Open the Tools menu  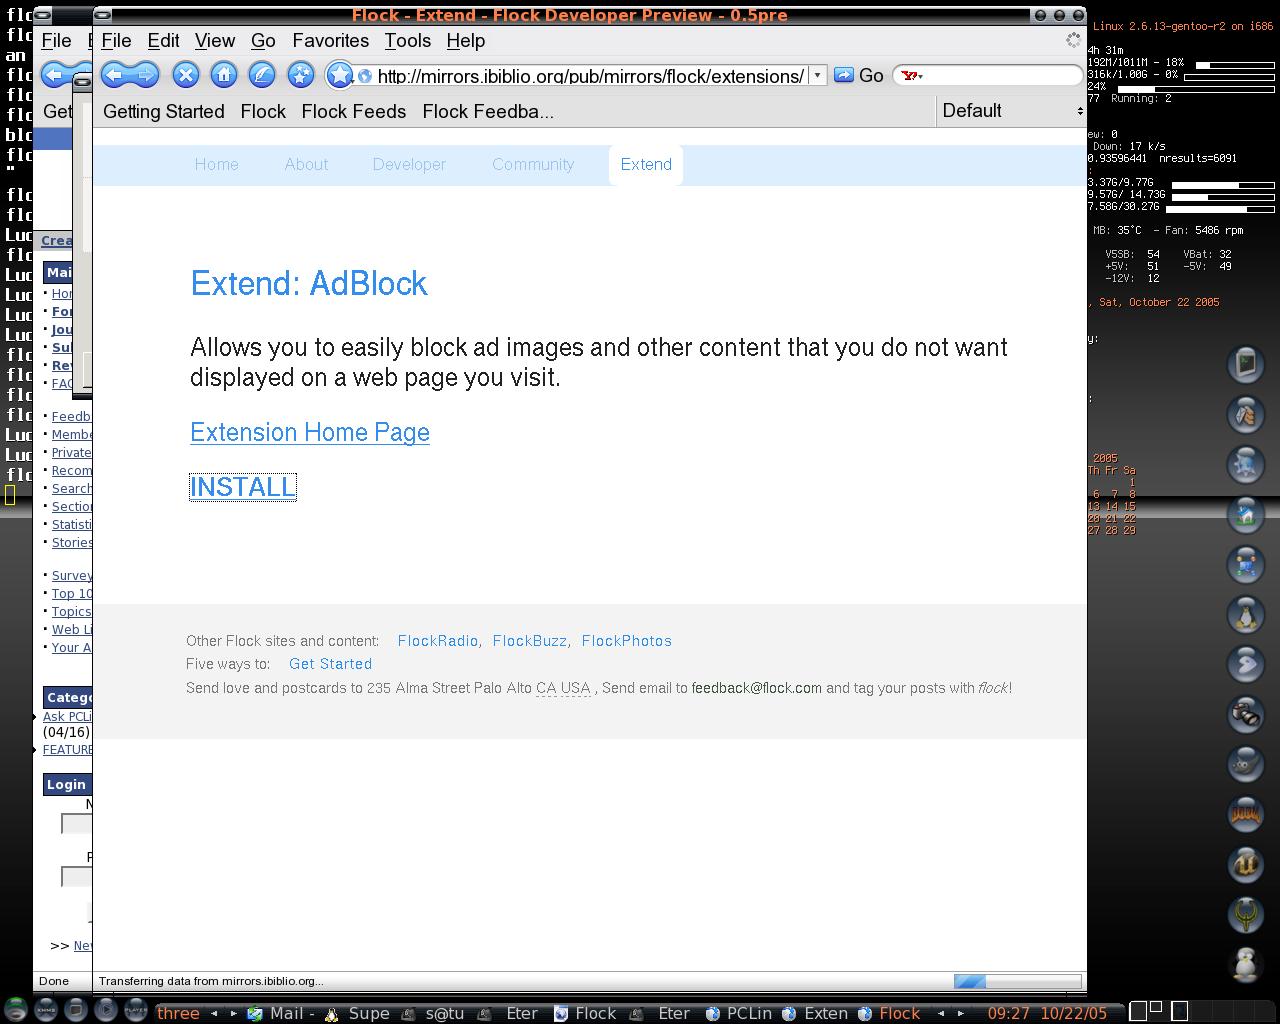pos(408,41)
